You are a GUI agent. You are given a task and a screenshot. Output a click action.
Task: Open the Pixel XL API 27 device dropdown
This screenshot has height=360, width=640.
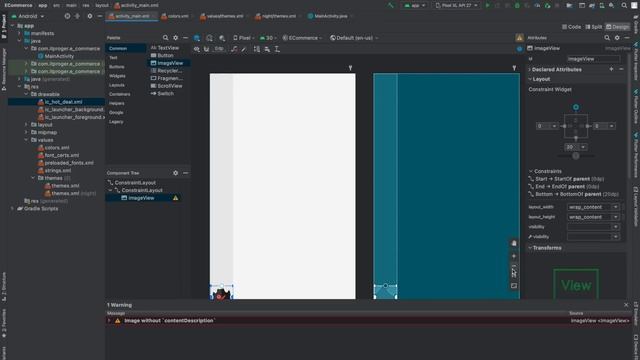click(456, 5)
